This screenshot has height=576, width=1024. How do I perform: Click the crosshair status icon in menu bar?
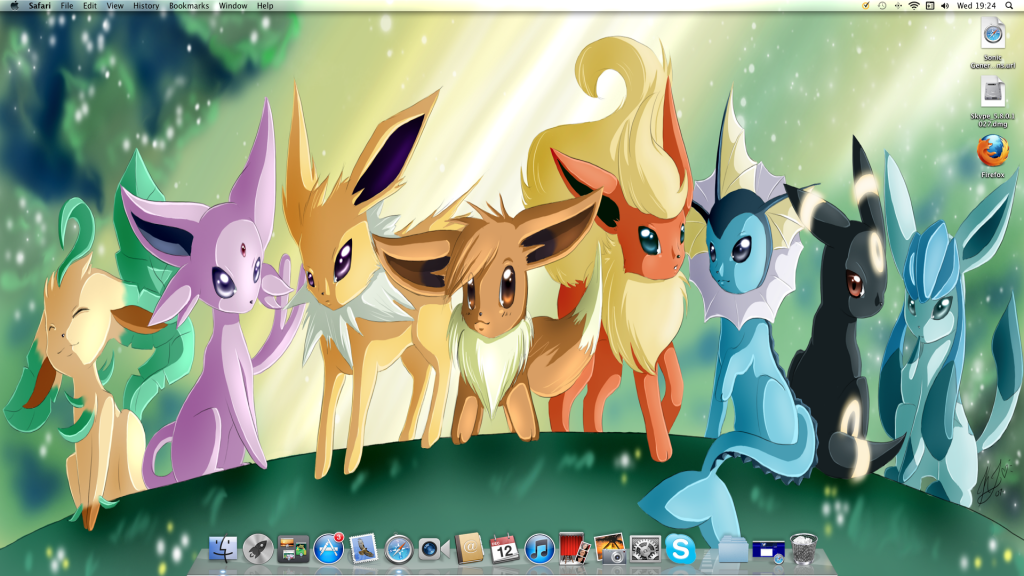[x=898, y=6]
